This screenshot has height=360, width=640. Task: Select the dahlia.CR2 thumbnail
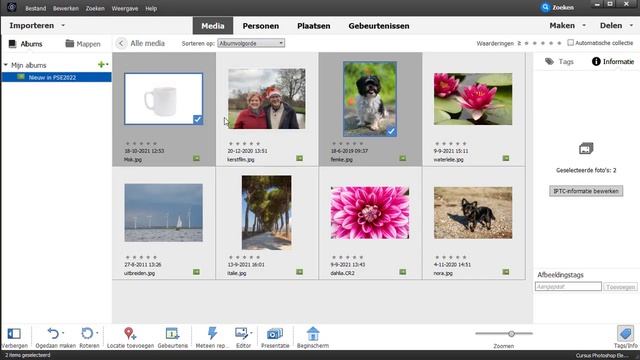[x=369, y=213]
